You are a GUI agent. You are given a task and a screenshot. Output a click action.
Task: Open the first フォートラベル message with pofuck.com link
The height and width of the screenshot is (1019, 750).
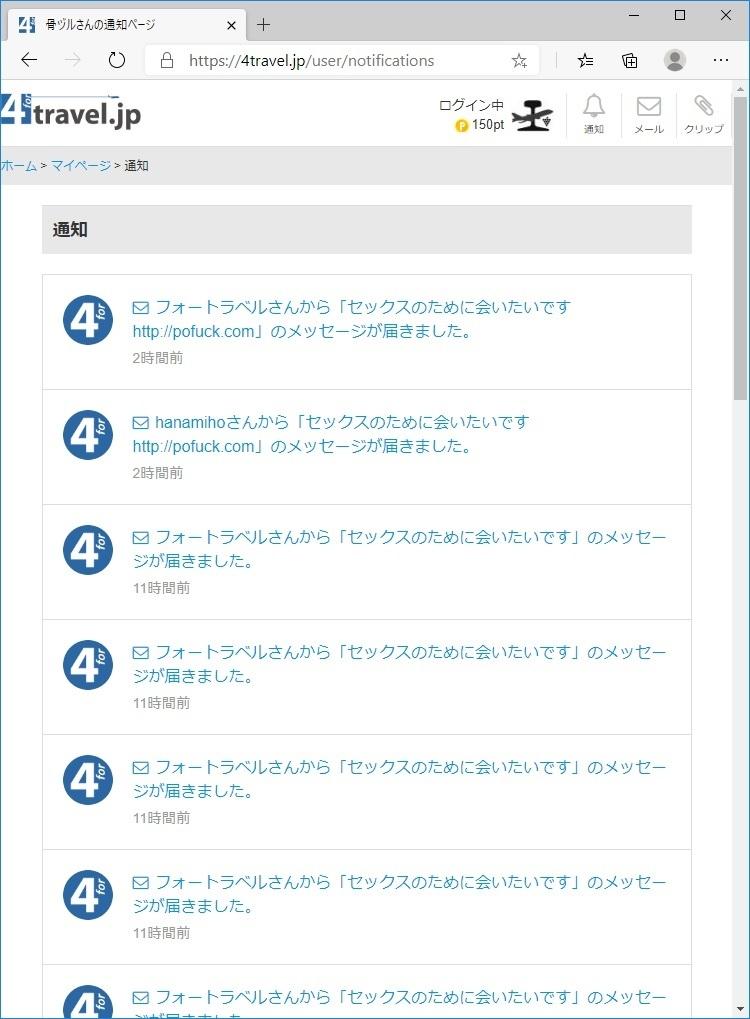point(351,318)
